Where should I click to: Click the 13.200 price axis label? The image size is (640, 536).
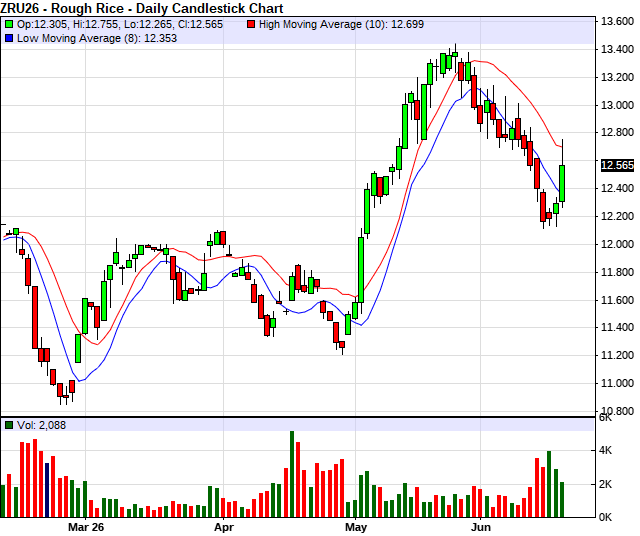coord(617,77)
